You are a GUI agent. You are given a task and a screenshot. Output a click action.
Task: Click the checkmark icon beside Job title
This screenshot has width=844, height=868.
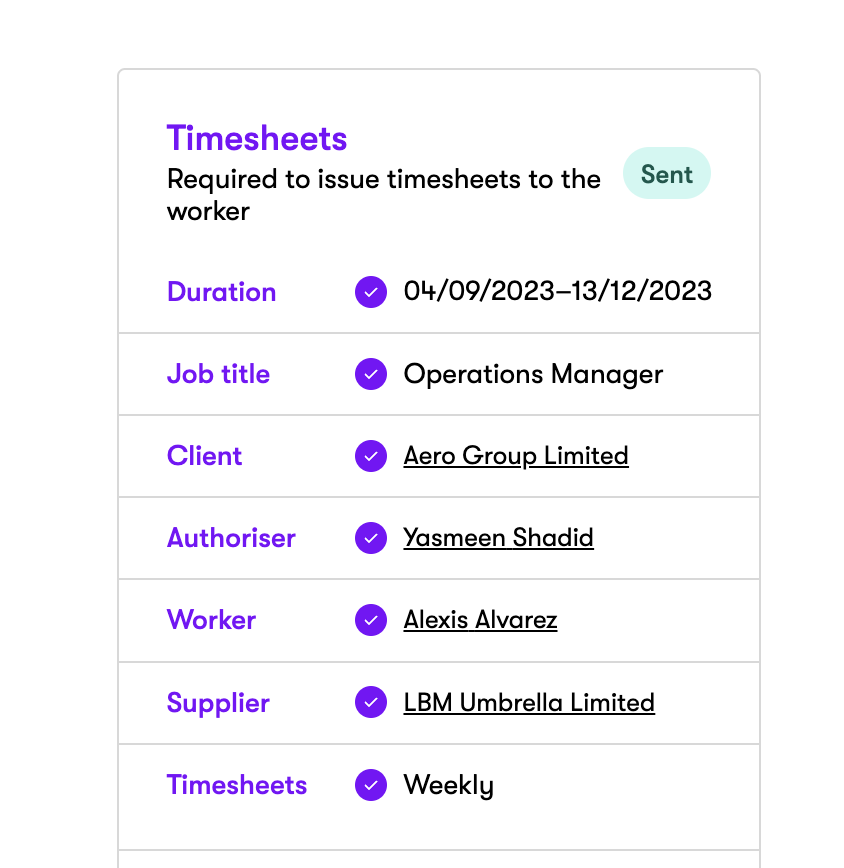tap(371, 374)
